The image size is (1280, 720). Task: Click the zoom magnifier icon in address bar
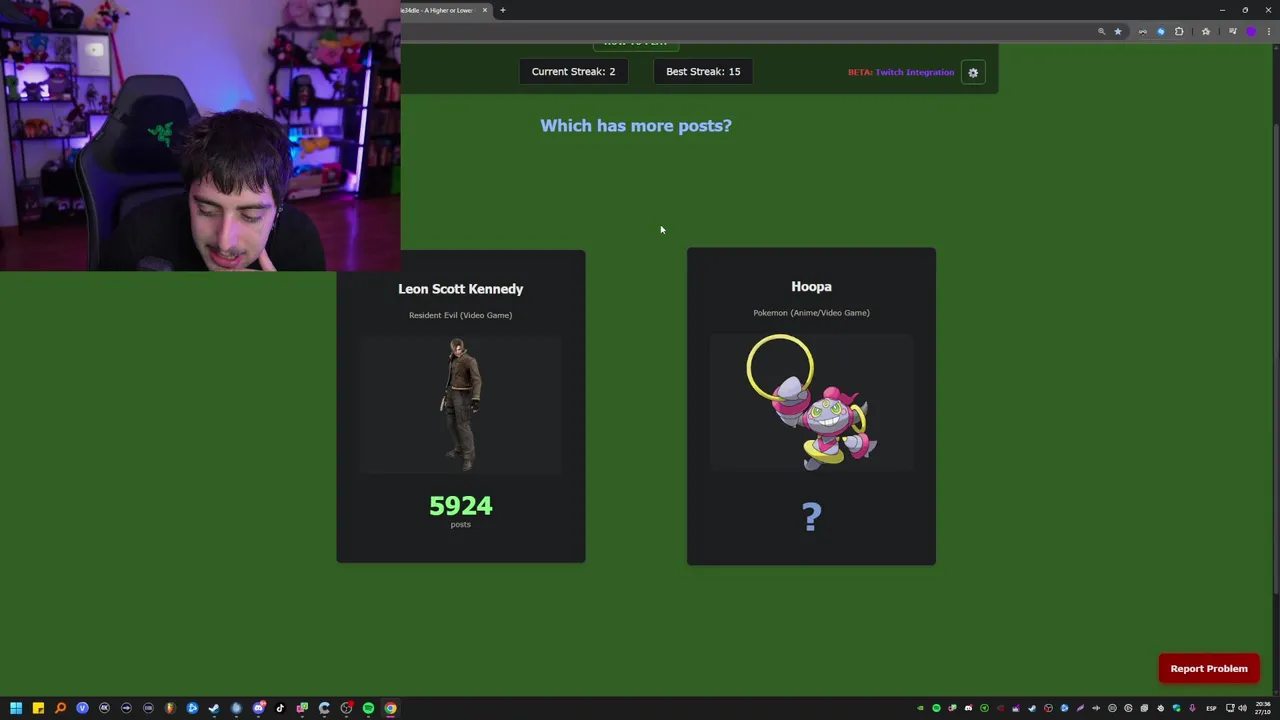click(1102, 31)
